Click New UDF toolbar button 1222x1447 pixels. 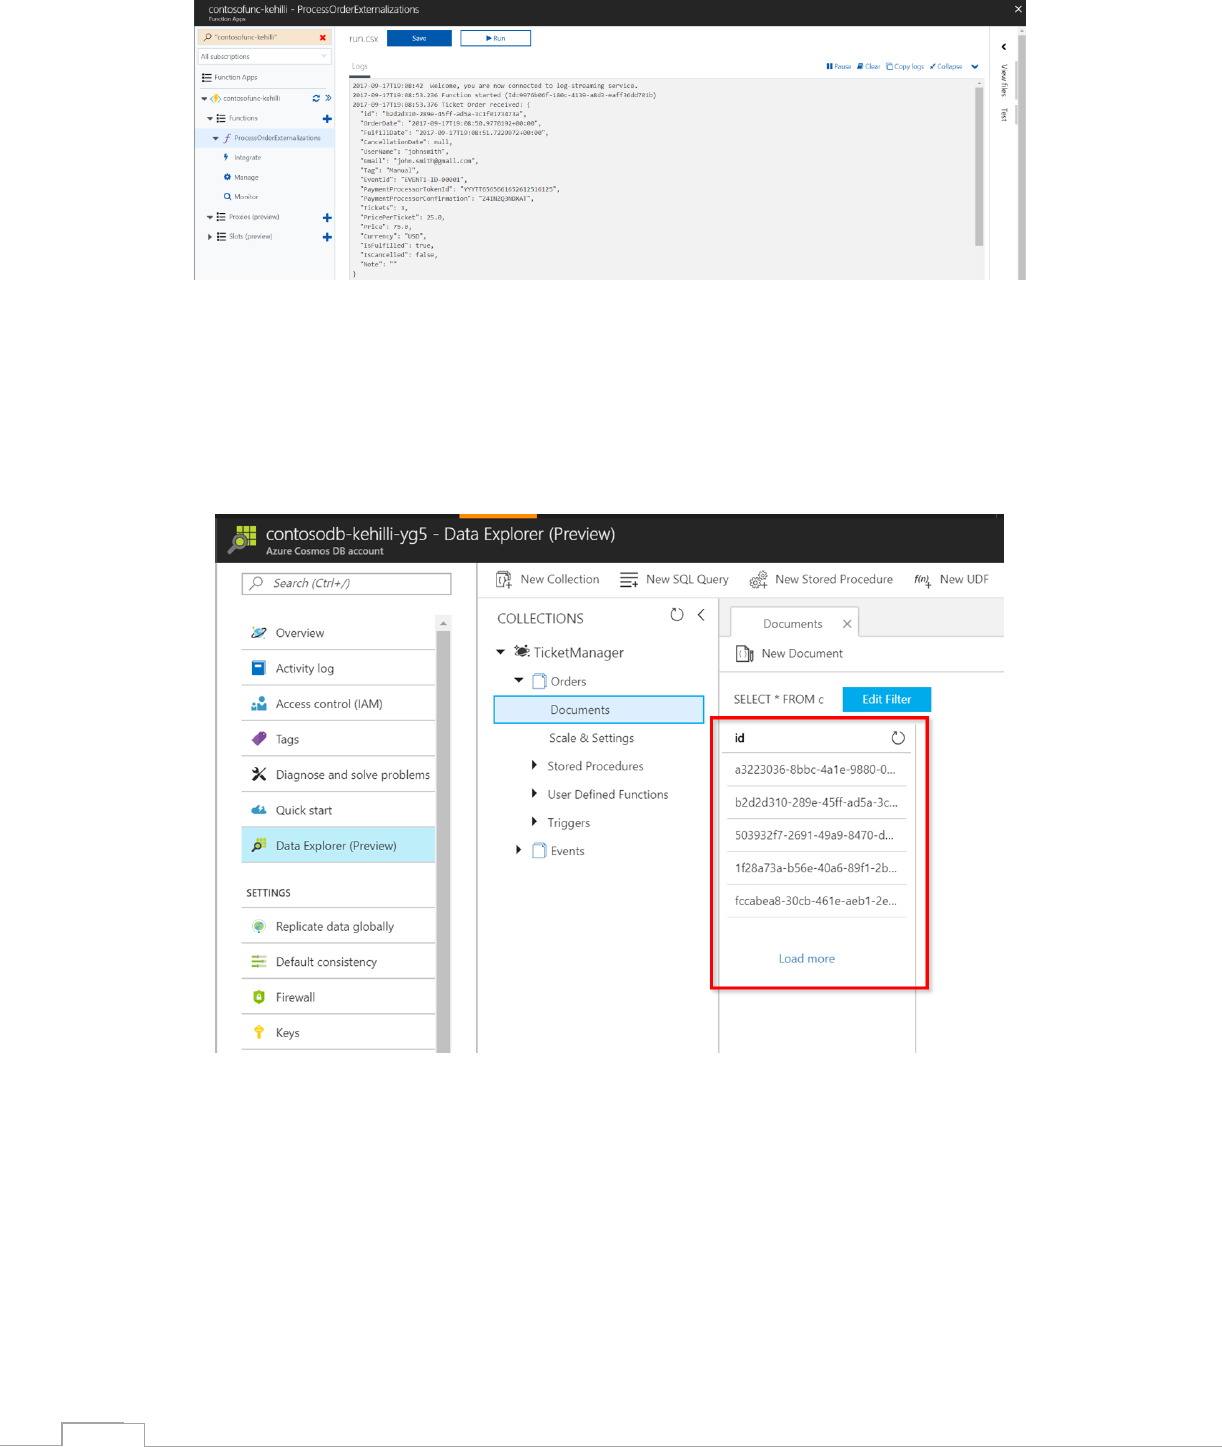951,579
